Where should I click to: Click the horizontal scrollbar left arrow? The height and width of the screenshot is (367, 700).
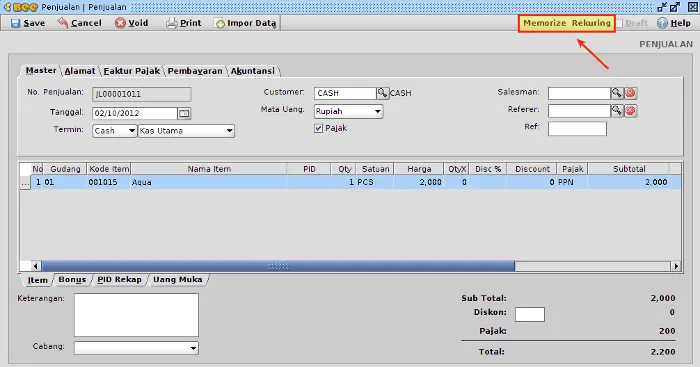(x=35, y=267)
